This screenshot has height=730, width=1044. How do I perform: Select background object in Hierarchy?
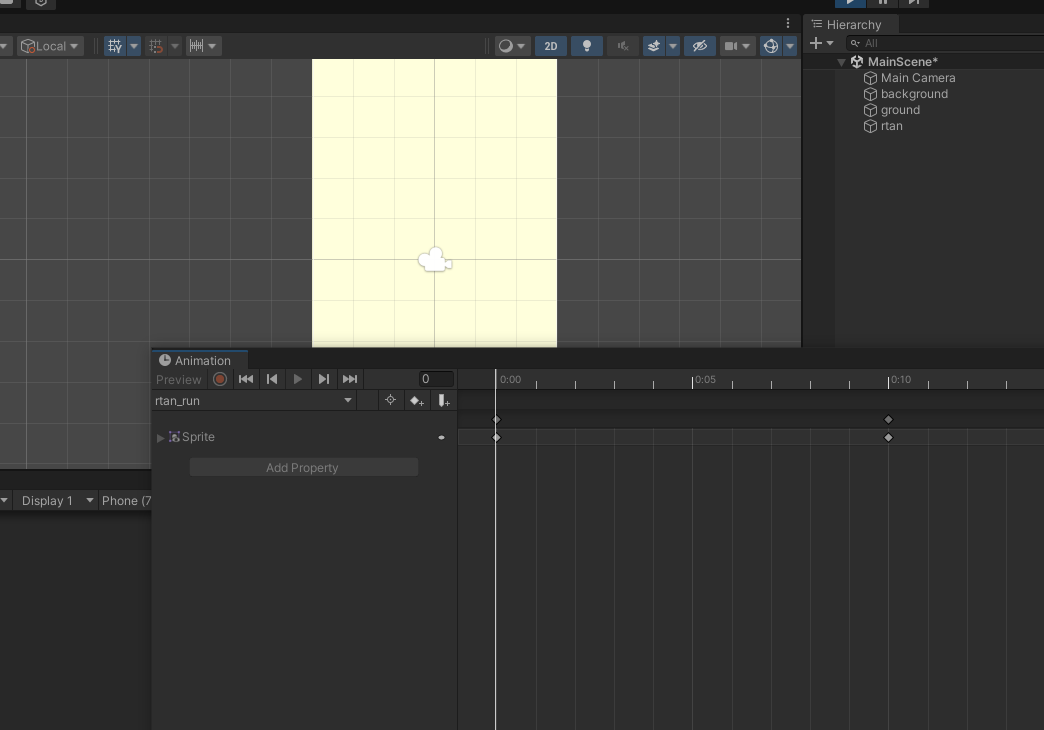tap(914, 94)
